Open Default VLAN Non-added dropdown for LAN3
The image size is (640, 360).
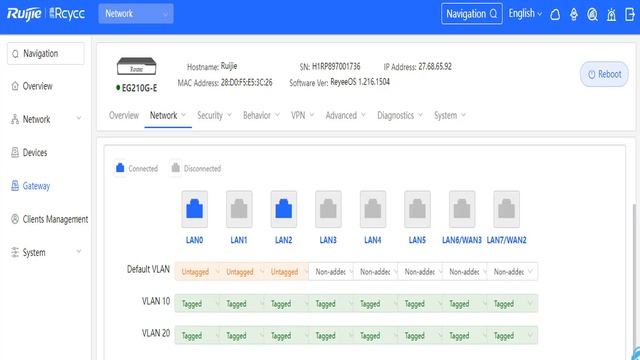tap(331, 271)
